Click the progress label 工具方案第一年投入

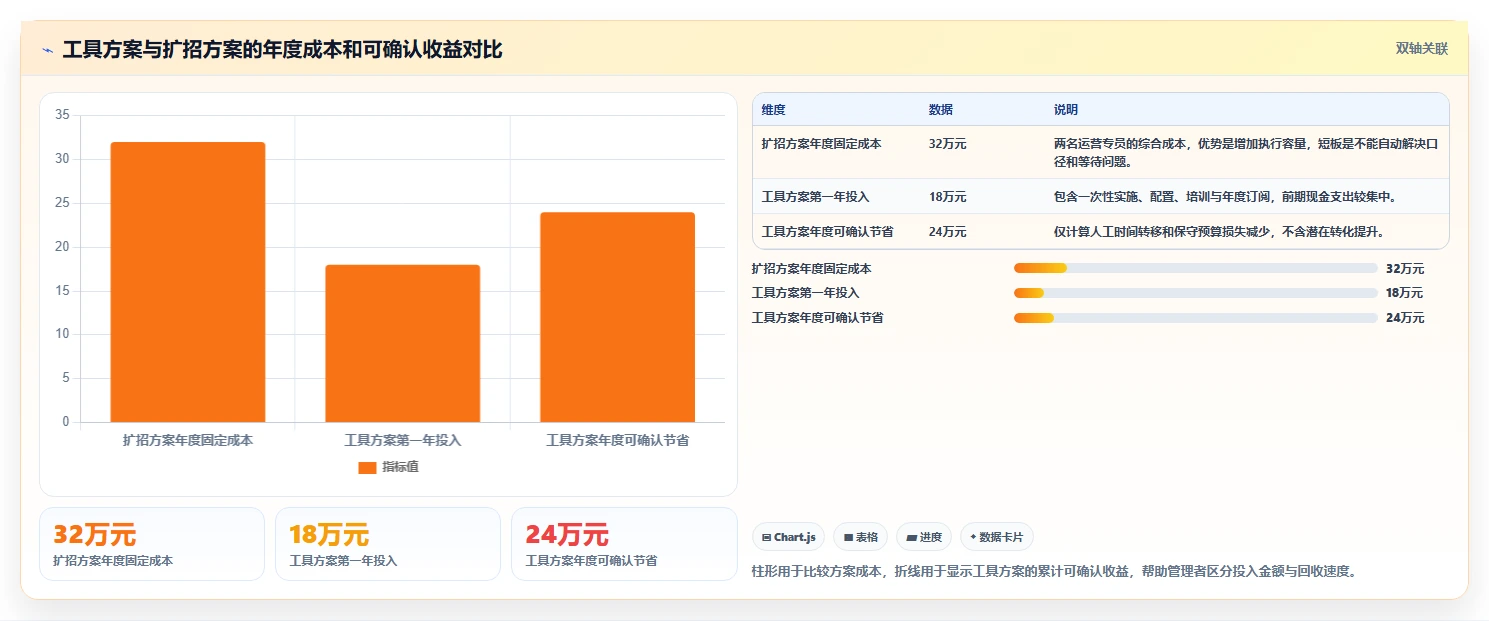[x=805, y=293]
